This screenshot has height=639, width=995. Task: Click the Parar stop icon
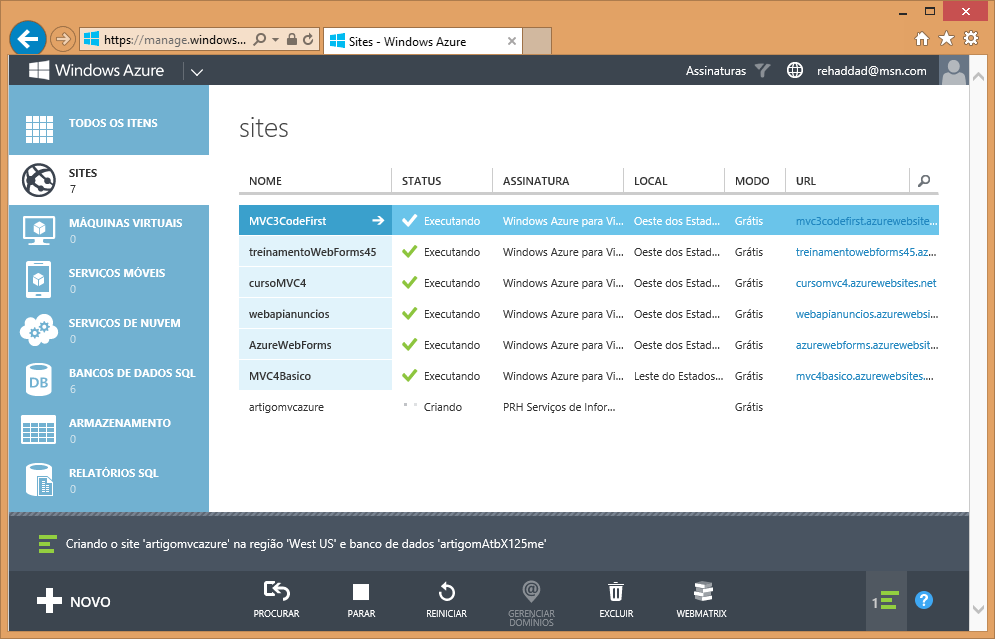point(361,592)
